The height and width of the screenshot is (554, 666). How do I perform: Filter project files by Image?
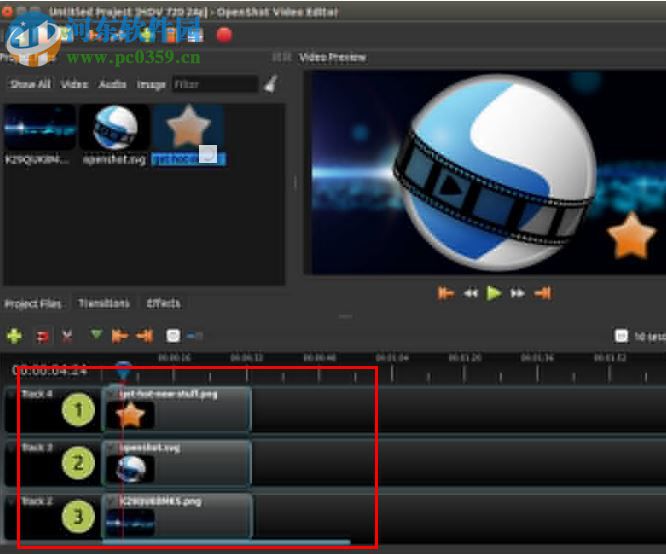pyautogui.click(x=151, y=85)
